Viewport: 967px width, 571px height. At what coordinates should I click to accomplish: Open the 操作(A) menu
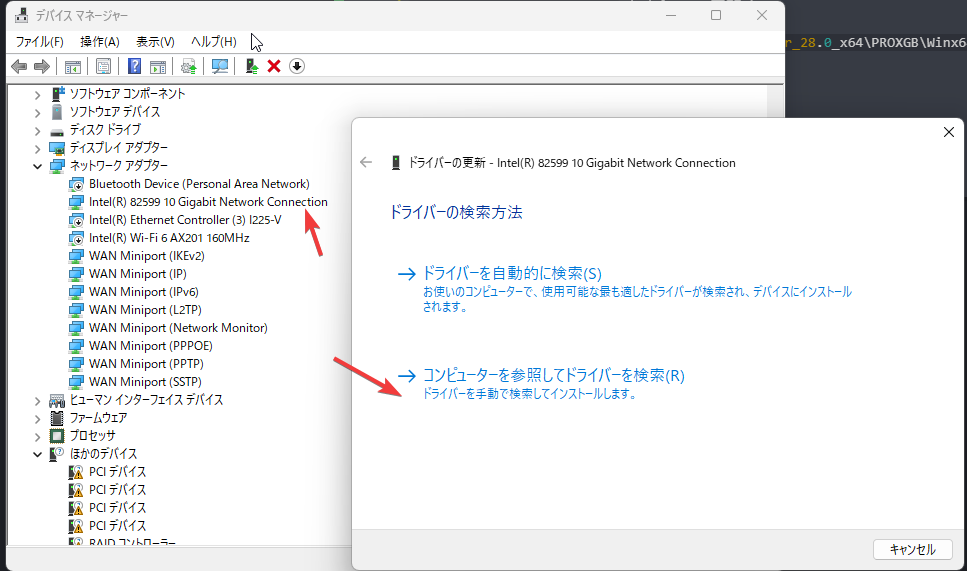(x=99, y=41)
